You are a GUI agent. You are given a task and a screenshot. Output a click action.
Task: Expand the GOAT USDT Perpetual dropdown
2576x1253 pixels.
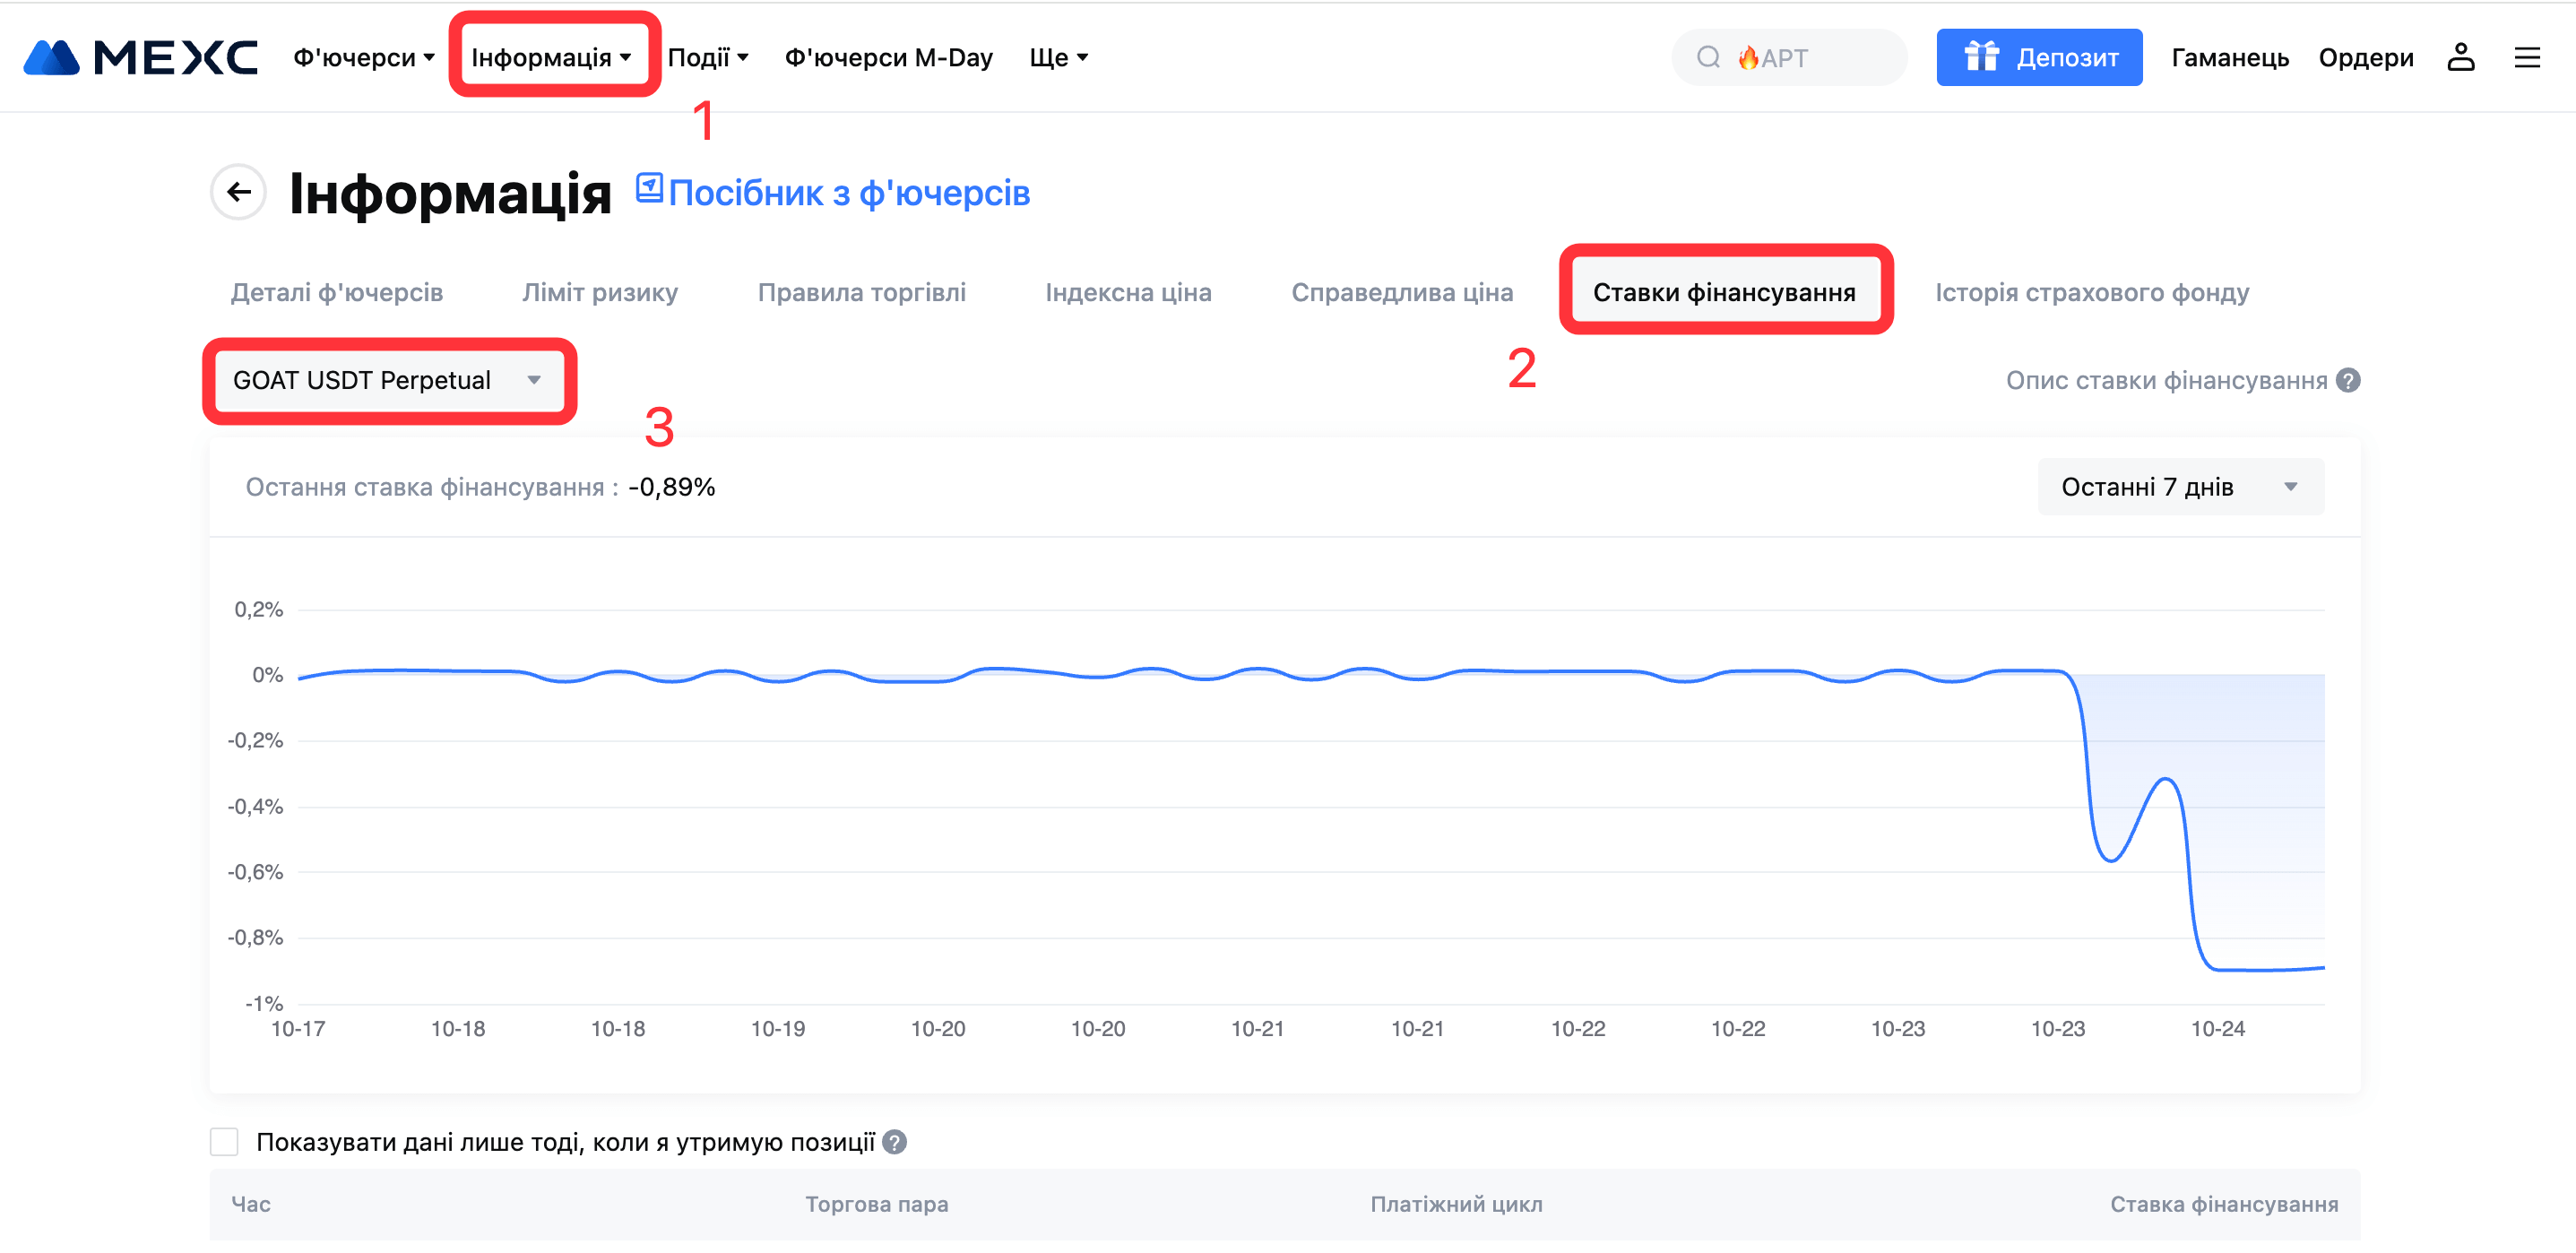pos(388,381)
